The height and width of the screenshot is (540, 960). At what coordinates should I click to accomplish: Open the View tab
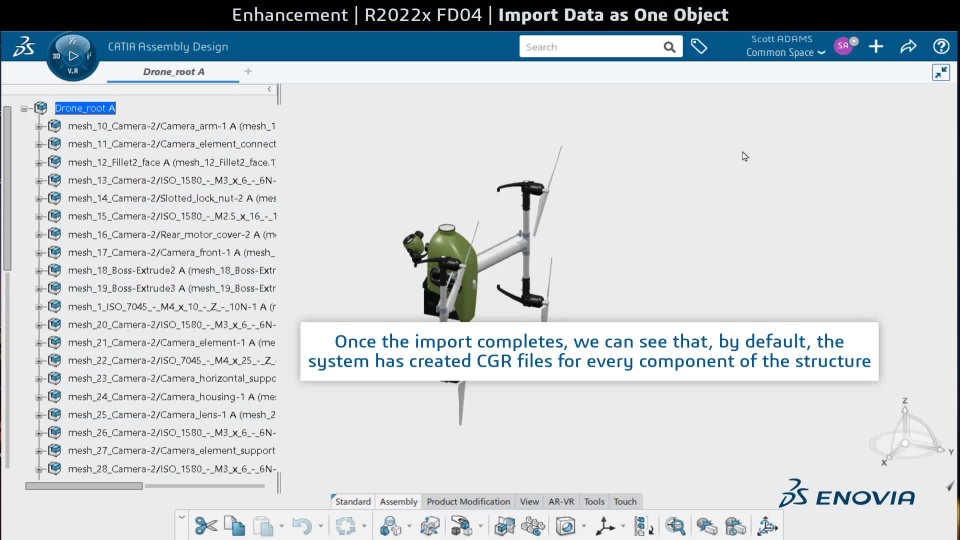click(x=530, y=501)
